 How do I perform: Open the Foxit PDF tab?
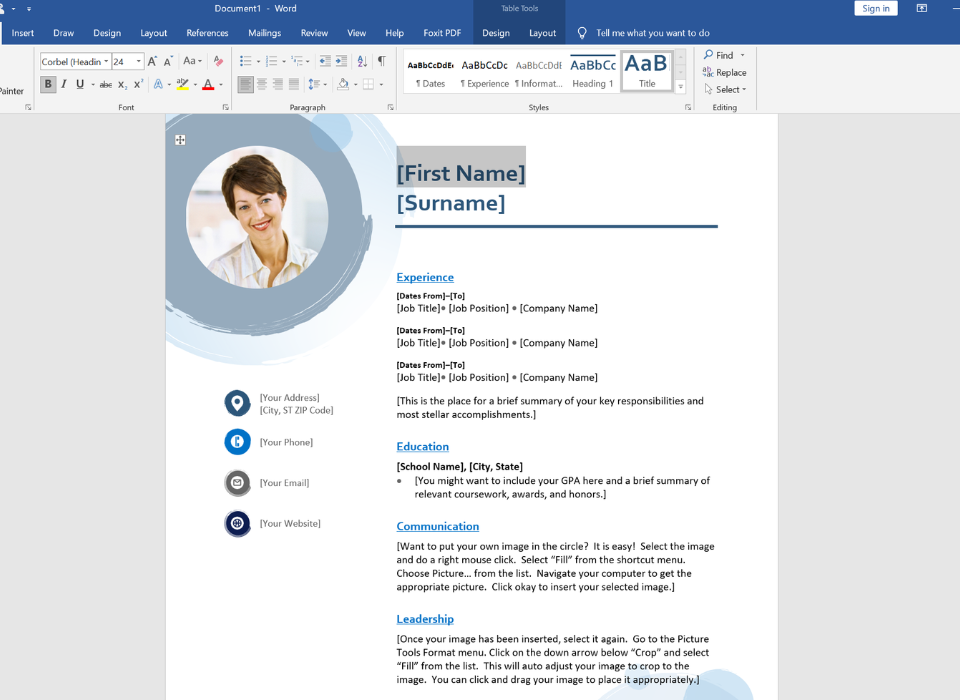point(442,33)
